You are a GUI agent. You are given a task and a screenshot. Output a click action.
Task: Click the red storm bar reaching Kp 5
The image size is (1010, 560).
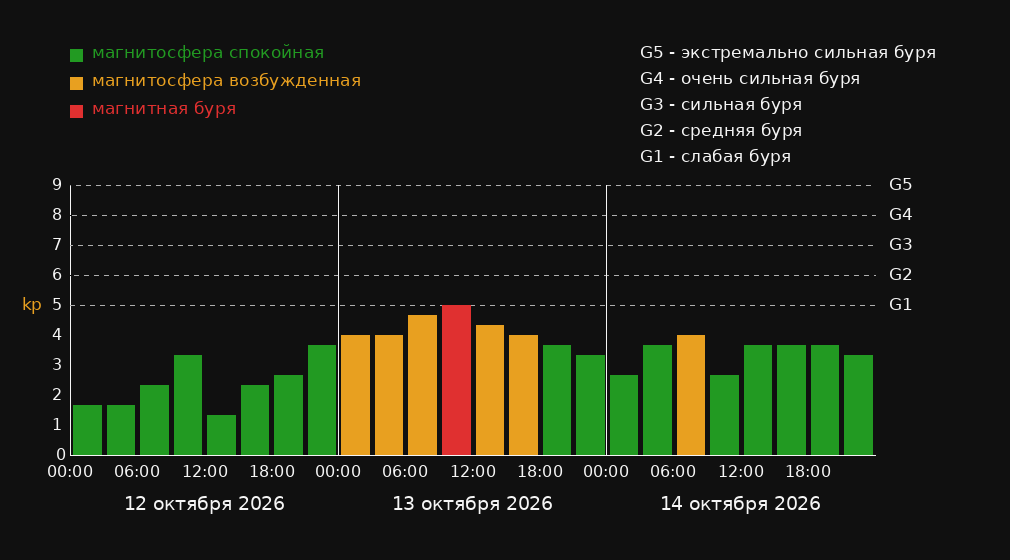[x=456, y=380]
